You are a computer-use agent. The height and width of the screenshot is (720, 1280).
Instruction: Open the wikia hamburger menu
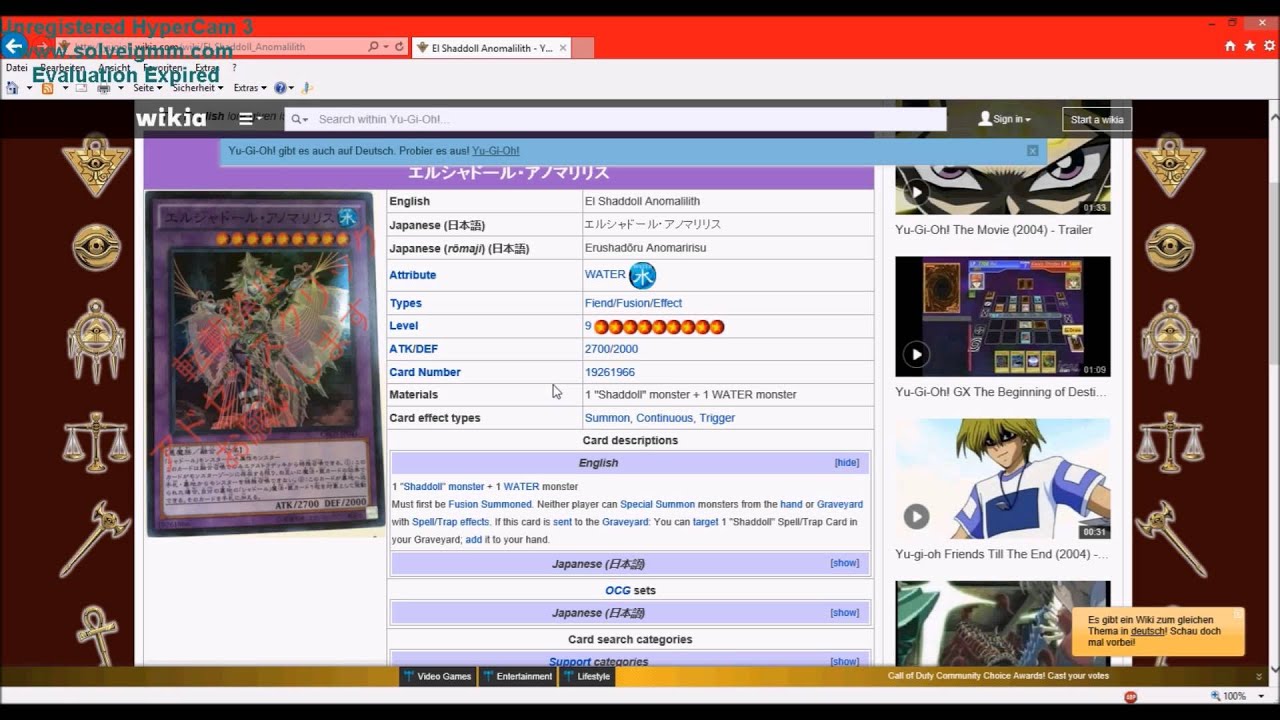pos(246,118)
